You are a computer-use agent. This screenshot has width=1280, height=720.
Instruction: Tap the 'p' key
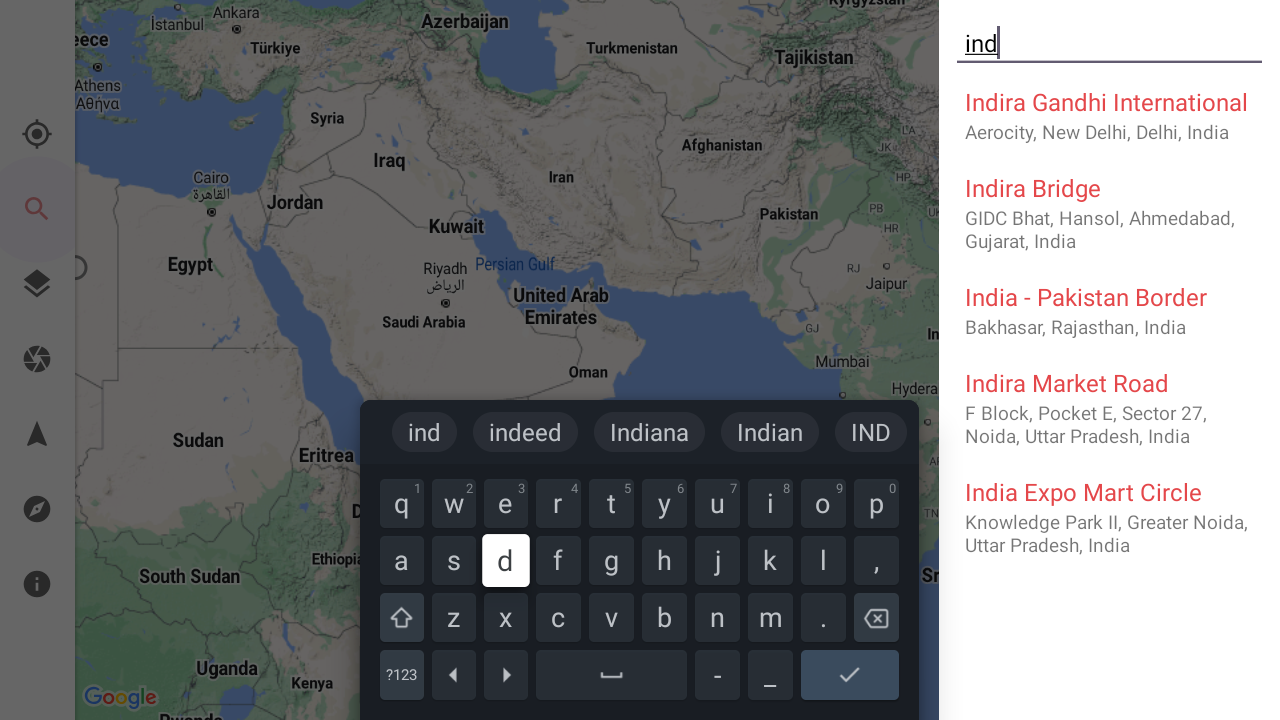[876, 504]
